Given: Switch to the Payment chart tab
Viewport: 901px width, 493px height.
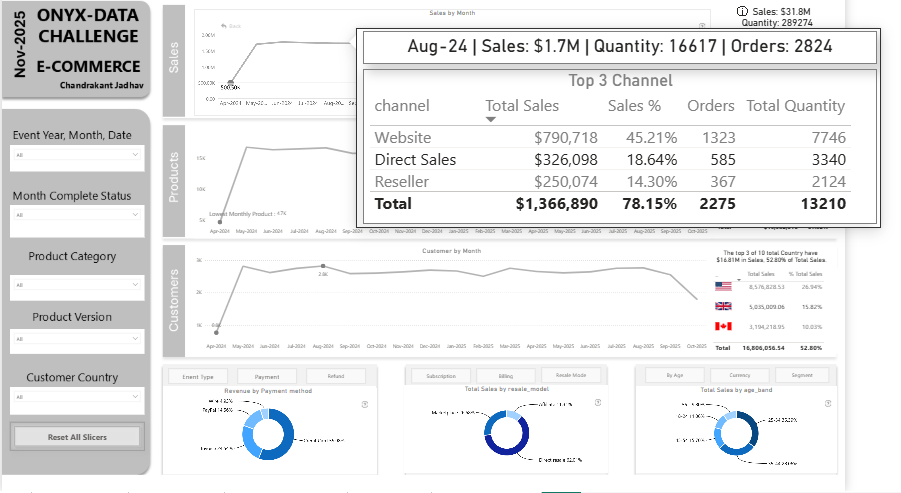Looking at the screenshot, I should (x=259, y=376).
